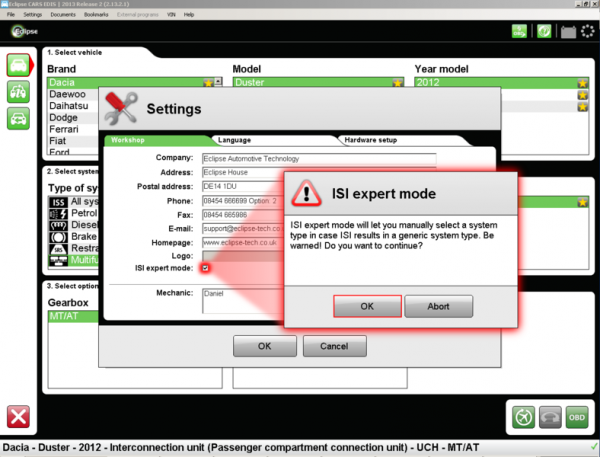Viewport: 600px width, 457px height.
Task: Select MT/AT in the Gearbox list
Action: [x=73, y=316]
